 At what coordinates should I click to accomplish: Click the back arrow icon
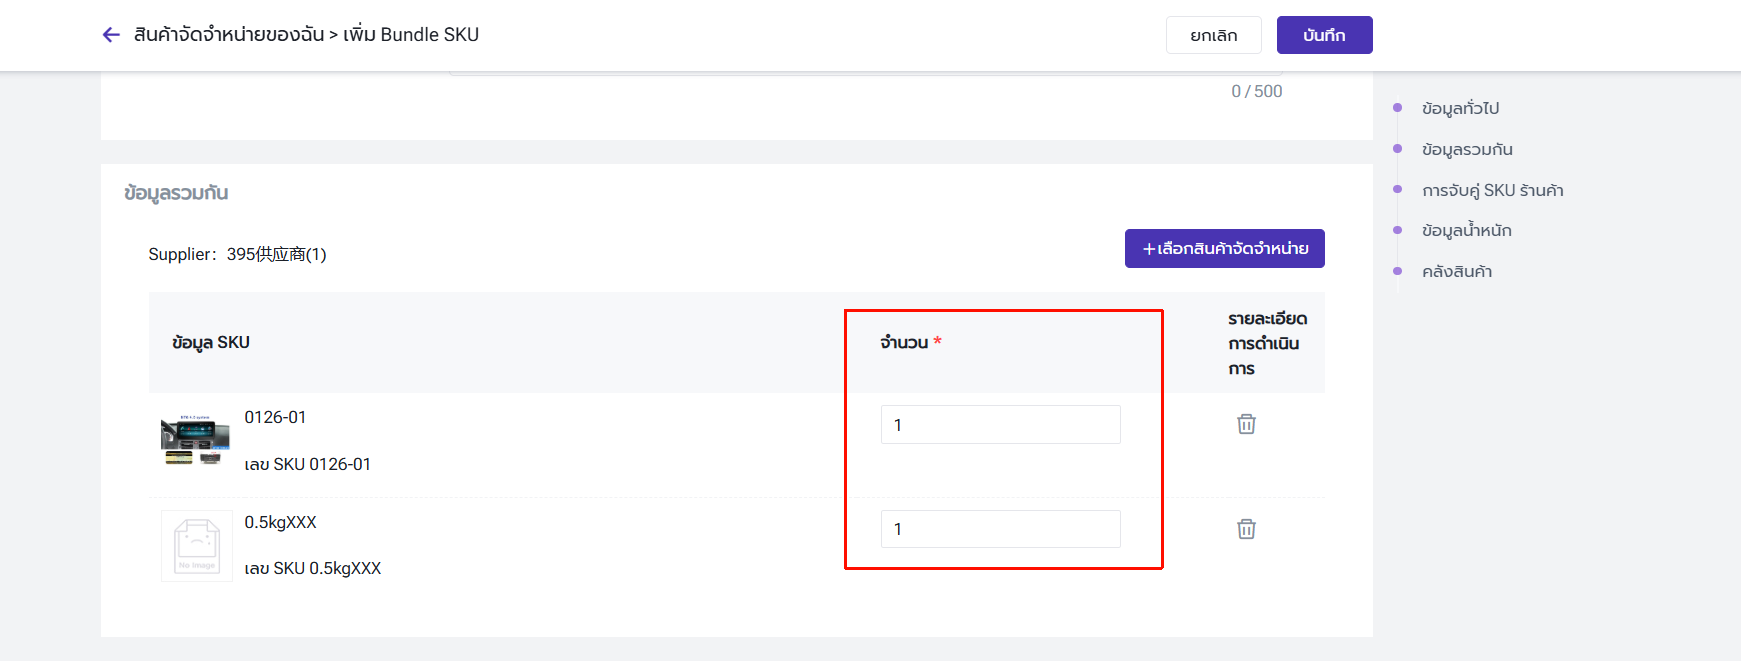(111, 35)
